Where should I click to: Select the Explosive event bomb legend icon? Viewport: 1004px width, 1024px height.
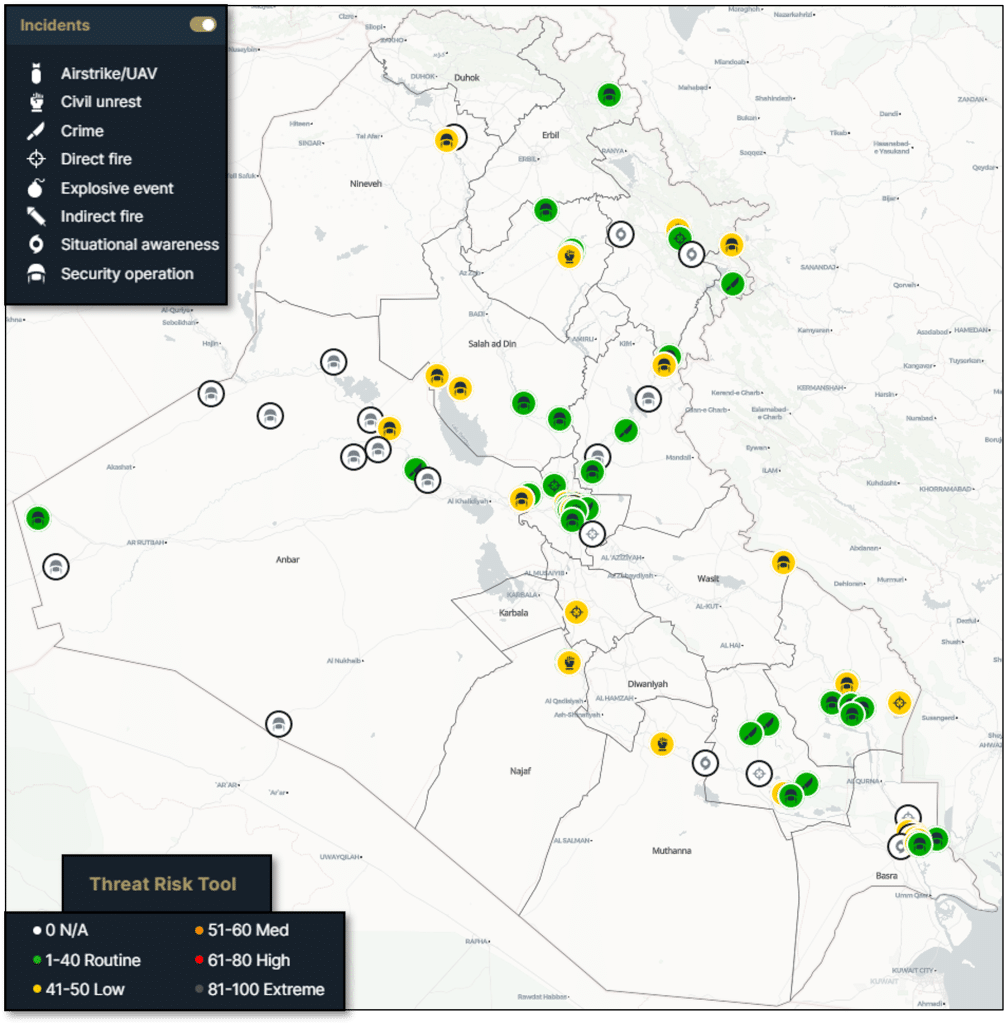[37, 188]
